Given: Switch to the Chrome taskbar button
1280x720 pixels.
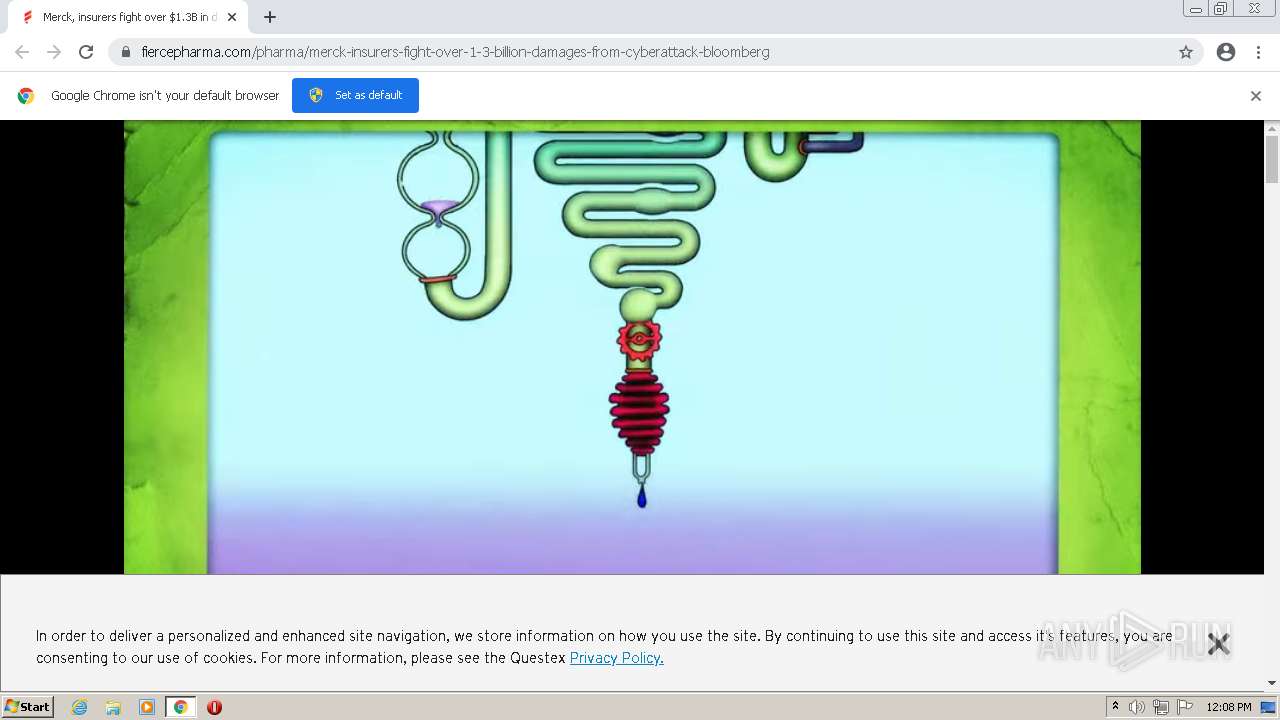Looking at the screenshot, I should [181, 707].
